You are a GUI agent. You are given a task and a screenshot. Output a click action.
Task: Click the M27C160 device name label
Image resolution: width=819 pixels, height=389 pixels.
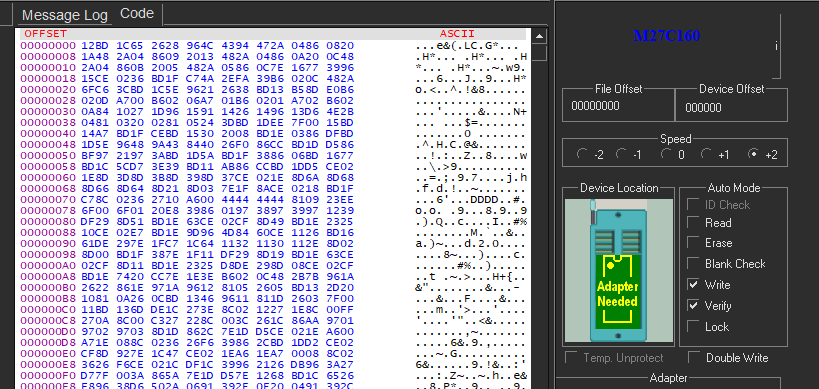(666, 36)
